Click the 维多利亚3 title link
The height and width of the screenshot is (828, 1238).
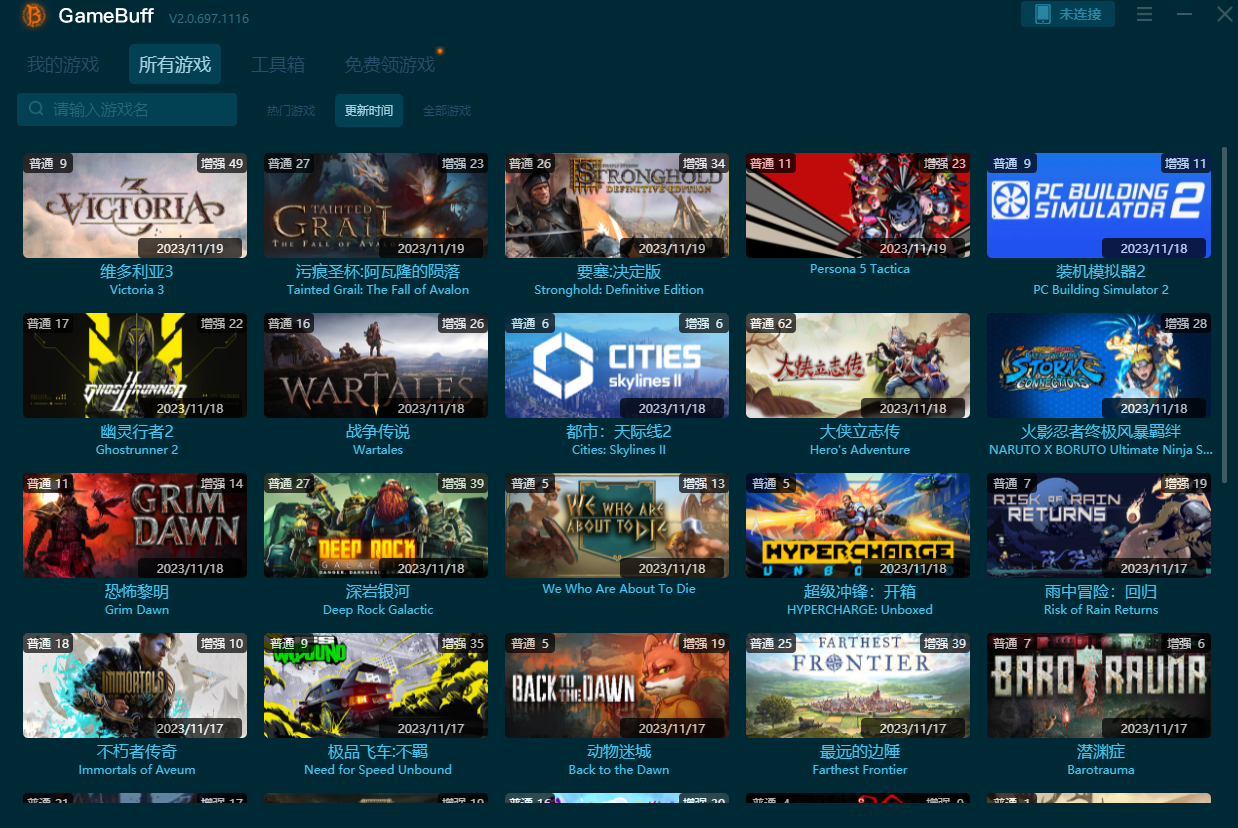[x=137, y=271]
